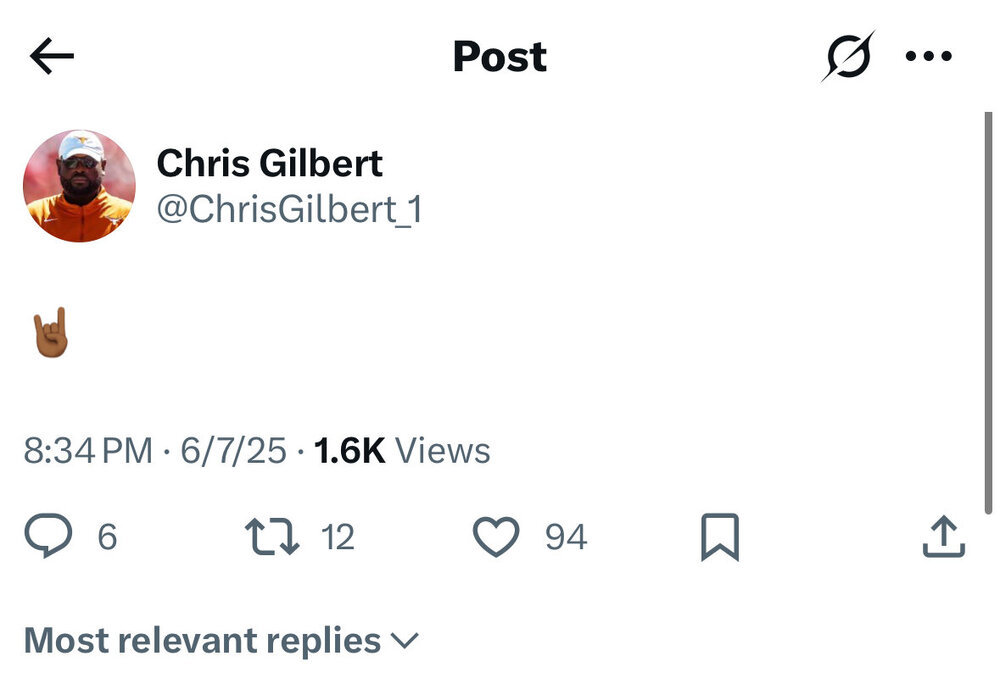
Task: Tap the reply speech bubble icon
Action: tap(48, 537)
